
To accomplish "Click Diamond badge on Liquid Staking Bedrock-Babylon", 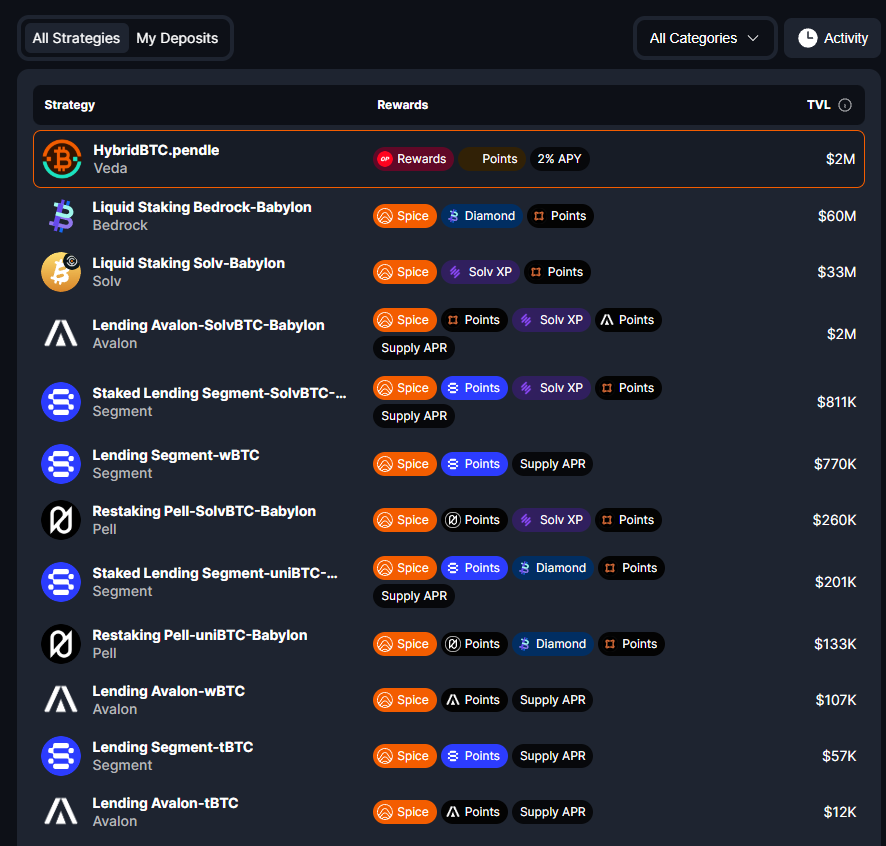I will pyautogui.click(x=481, y=216).
